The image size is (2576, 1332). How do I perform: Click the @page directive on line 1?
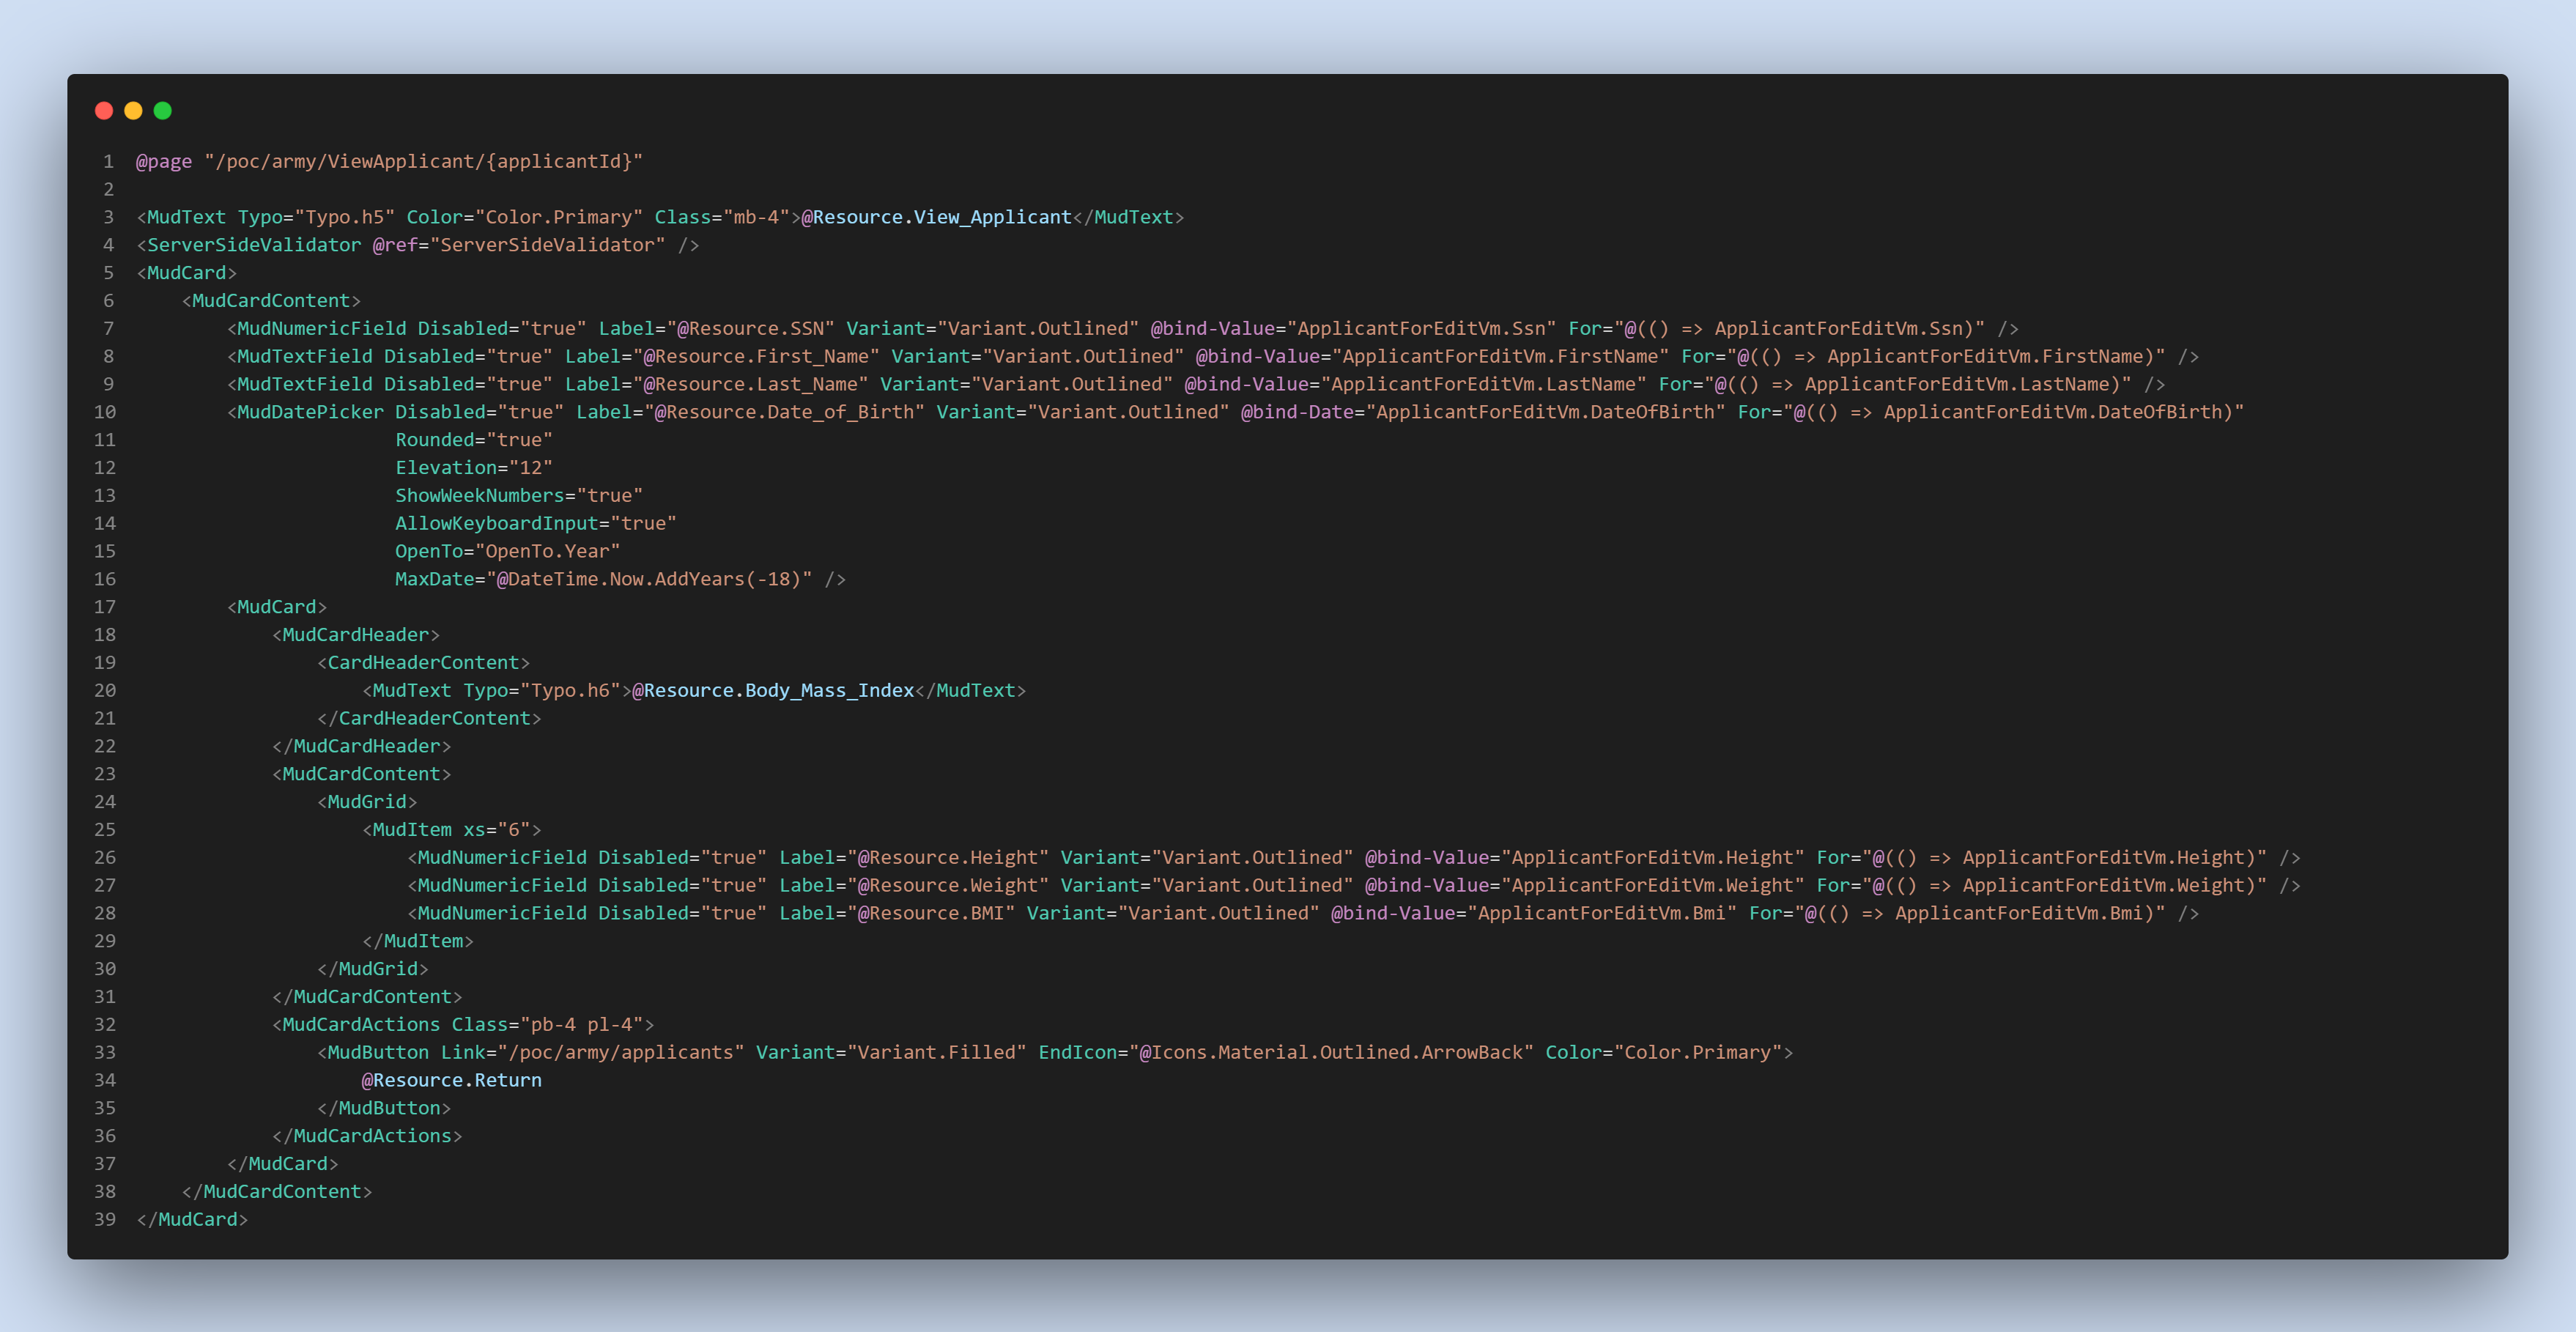coord(164,161)
